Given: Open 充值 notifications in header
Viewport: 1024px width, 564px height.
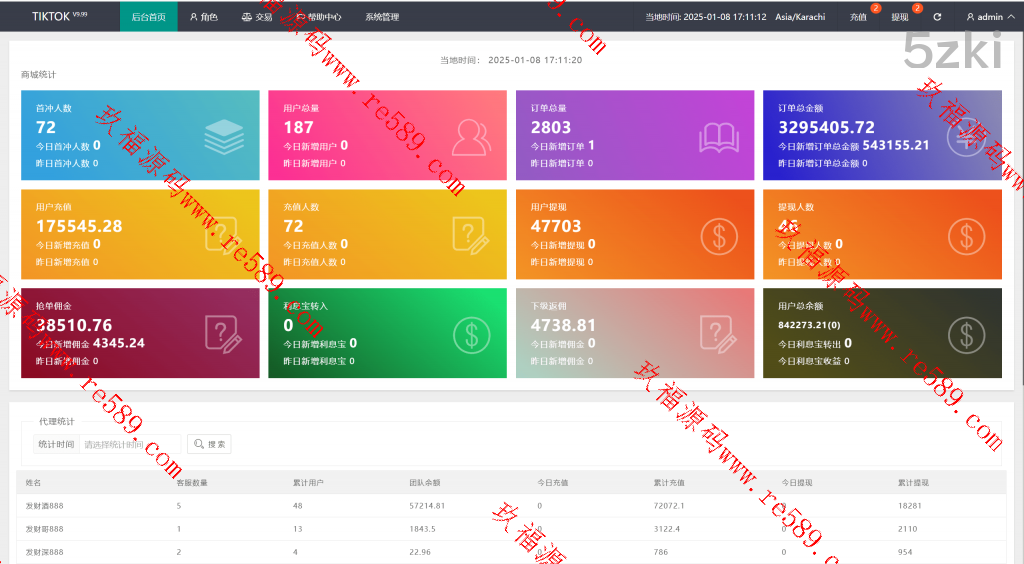Looking at the screenshot, I should [858, 17].
